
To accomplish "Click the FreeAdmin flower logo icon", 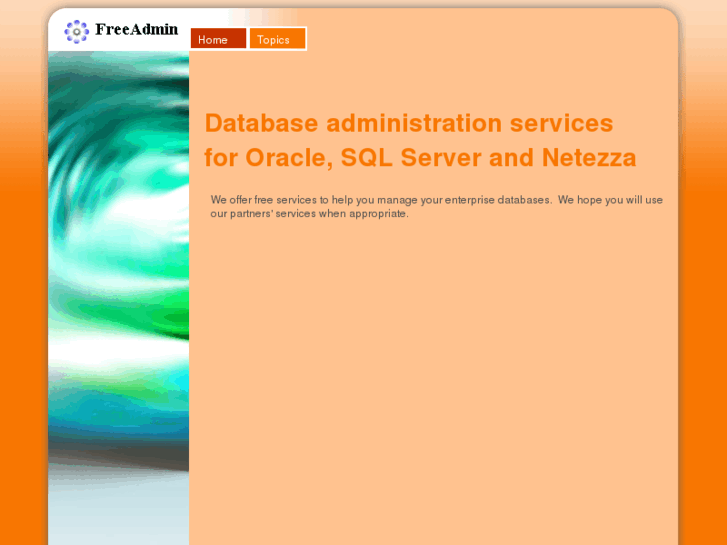I will click(77, 32).
